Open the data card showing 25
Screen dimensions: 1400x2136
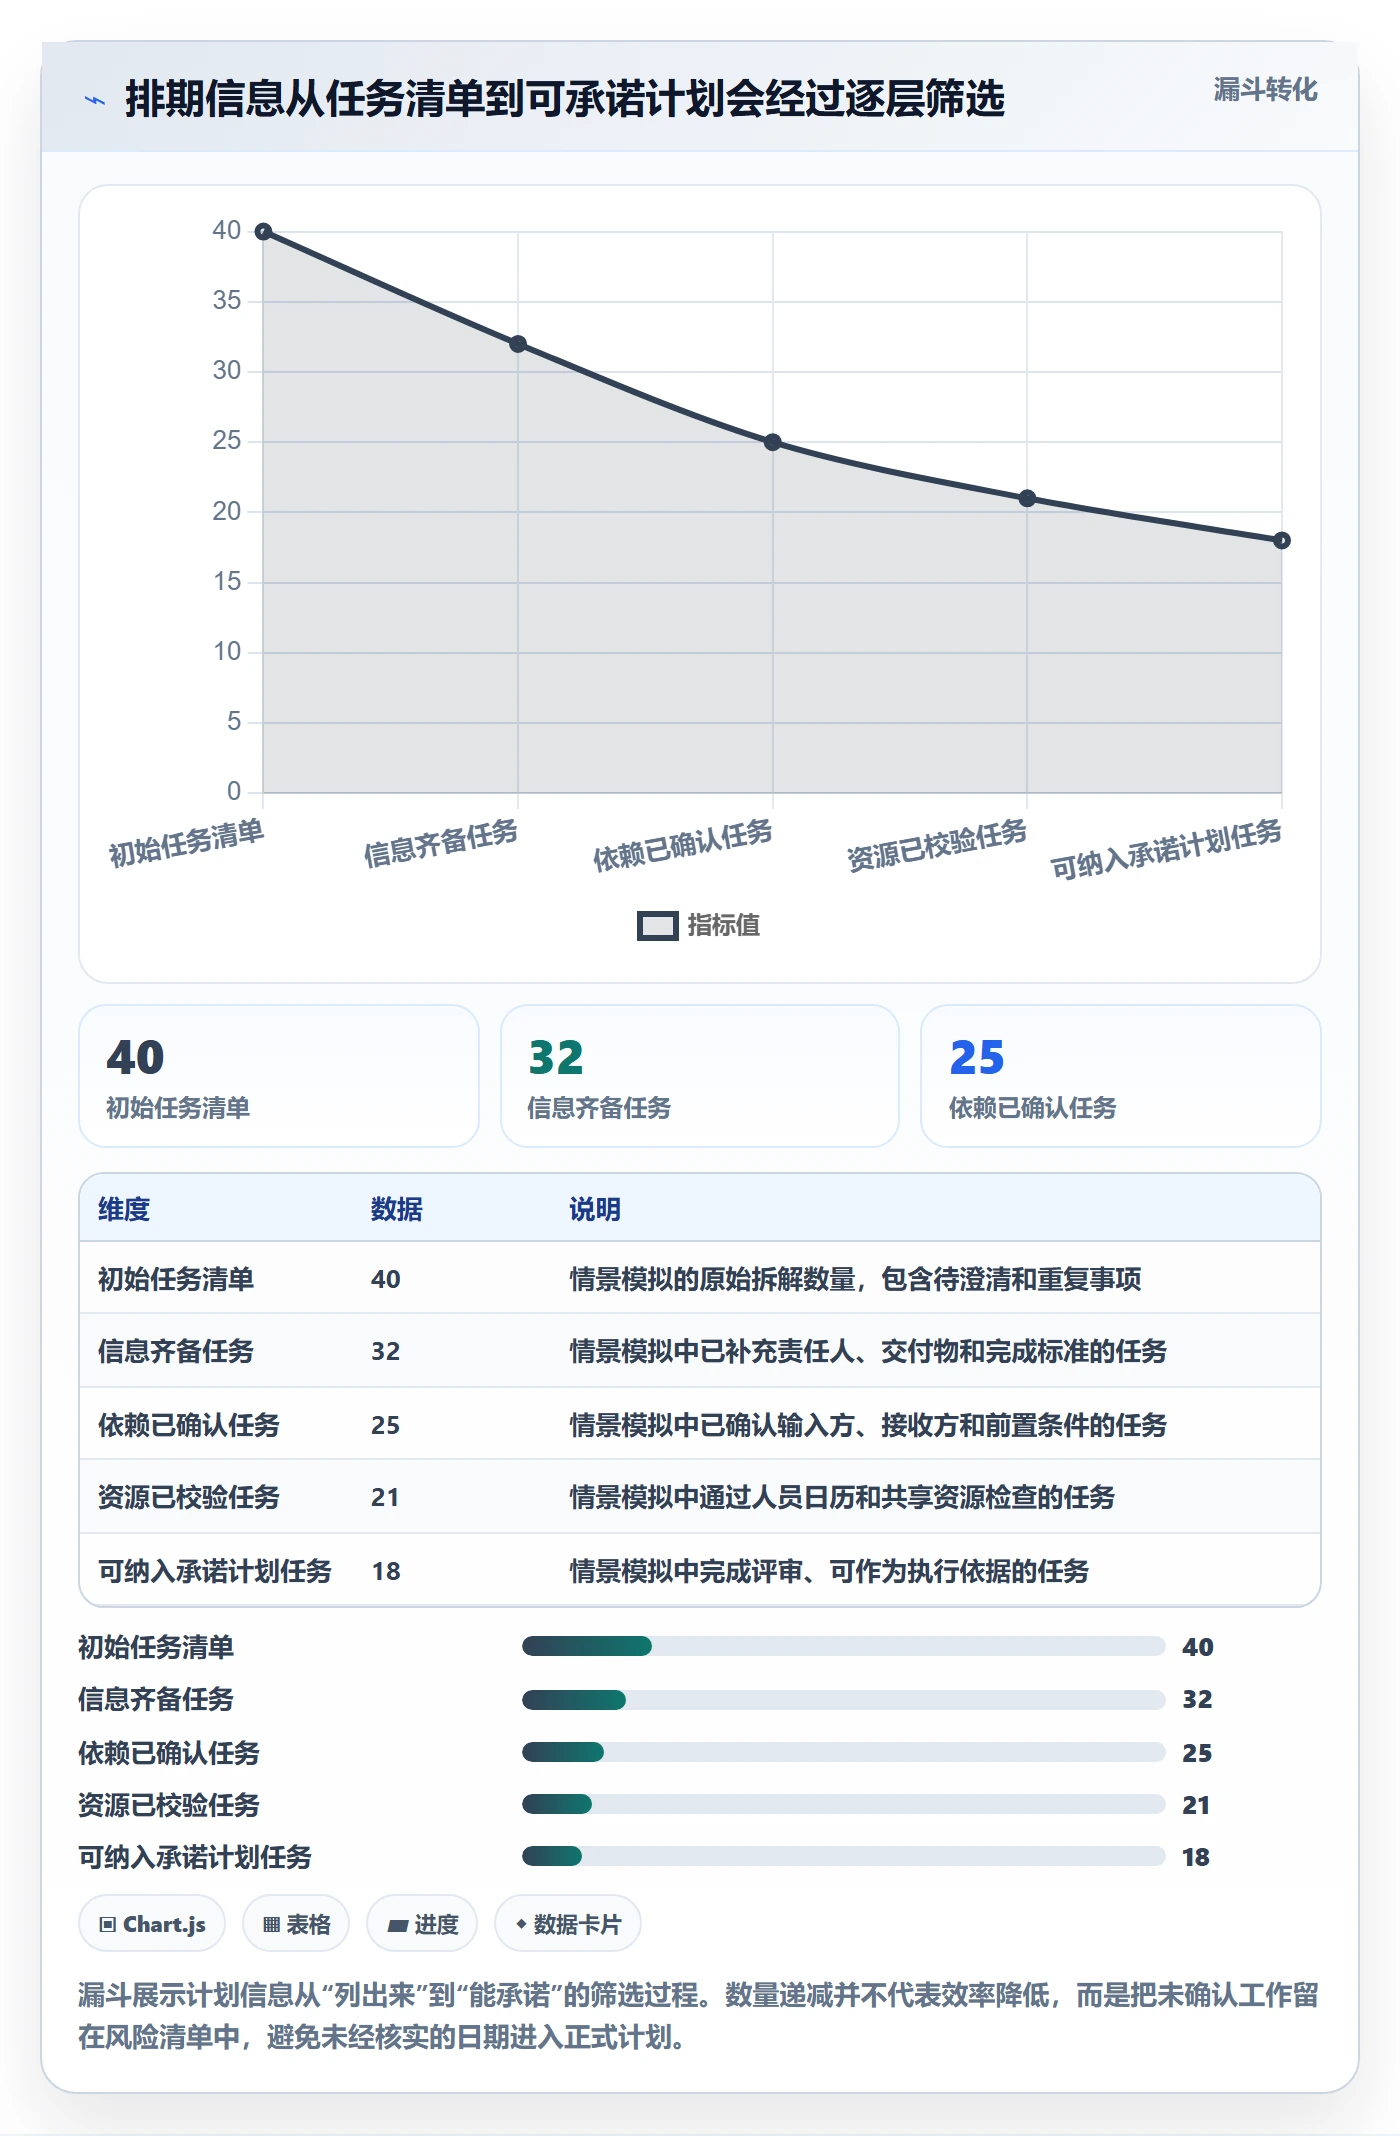(1121, 1076)
